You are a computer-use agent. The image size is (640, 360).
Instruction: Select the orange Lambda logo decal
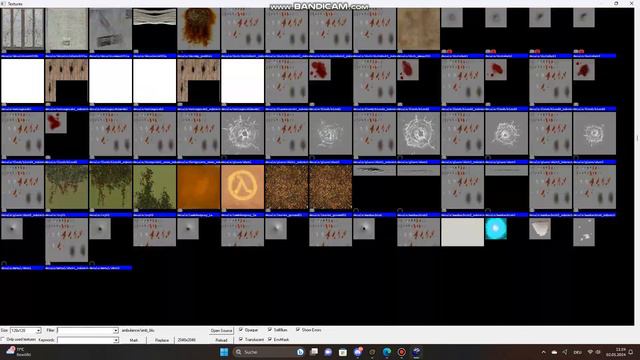242,187
